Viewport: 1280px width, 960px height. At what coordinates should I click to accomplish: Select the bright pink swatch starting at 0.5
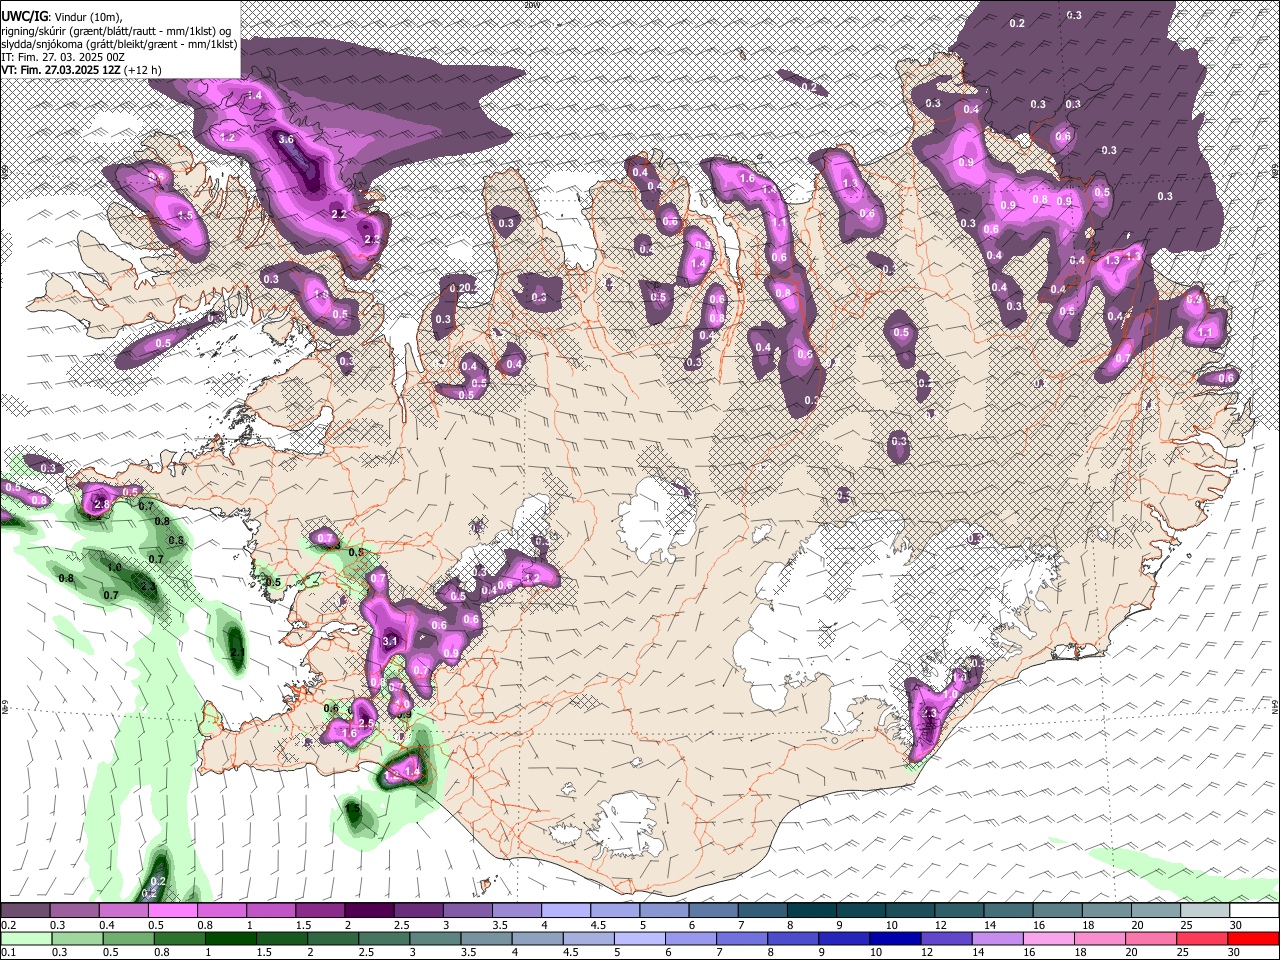pyautogui.click(x=172, y=911)
